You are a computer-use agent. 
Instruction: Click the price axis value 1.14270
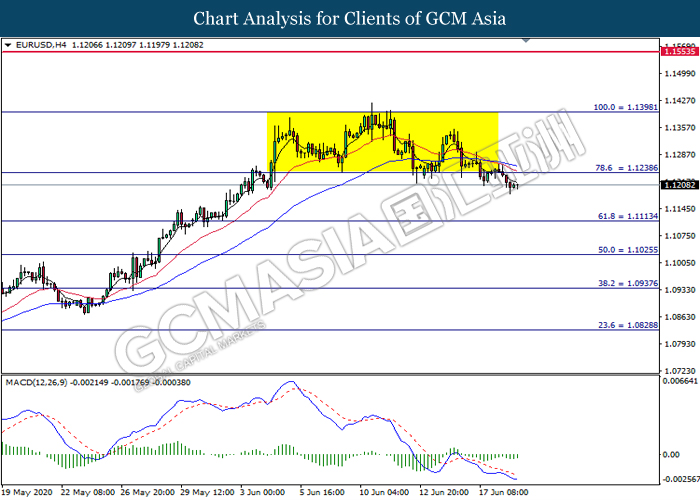(x=680, y=100)
